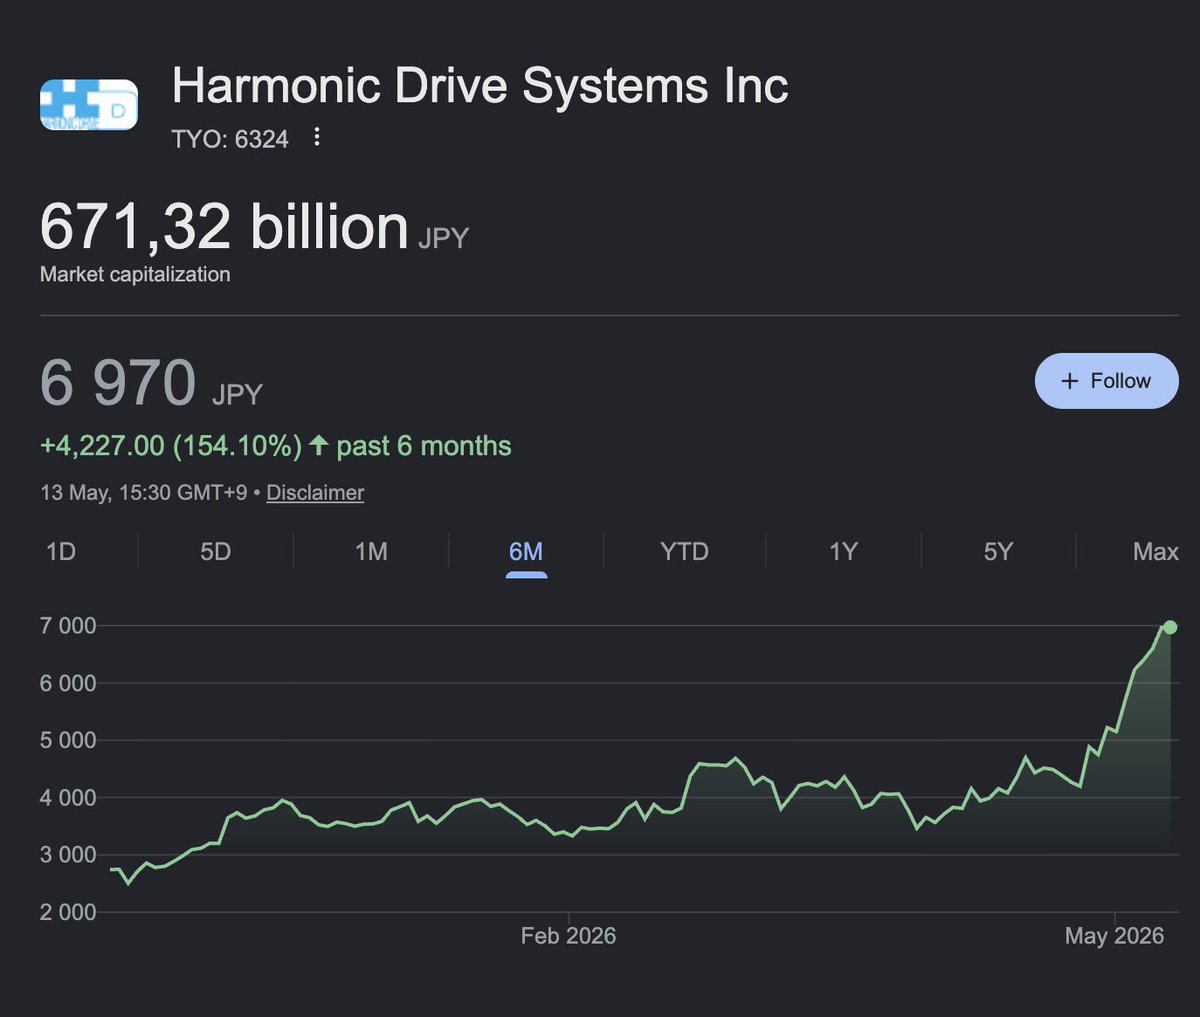Click the green up arrow beside past 6 months
This screenshot has width=1200, height=1017.
[318, 445]
